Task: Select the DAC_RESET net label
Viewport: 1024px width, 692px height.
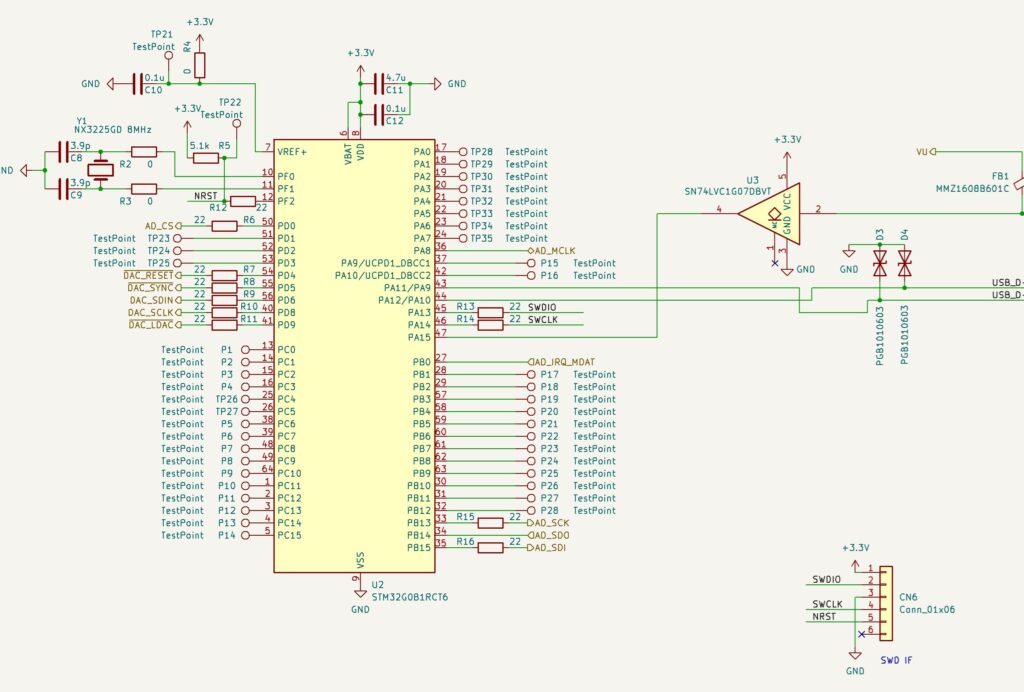Action: pyautogui.click(x=148, y=275)
